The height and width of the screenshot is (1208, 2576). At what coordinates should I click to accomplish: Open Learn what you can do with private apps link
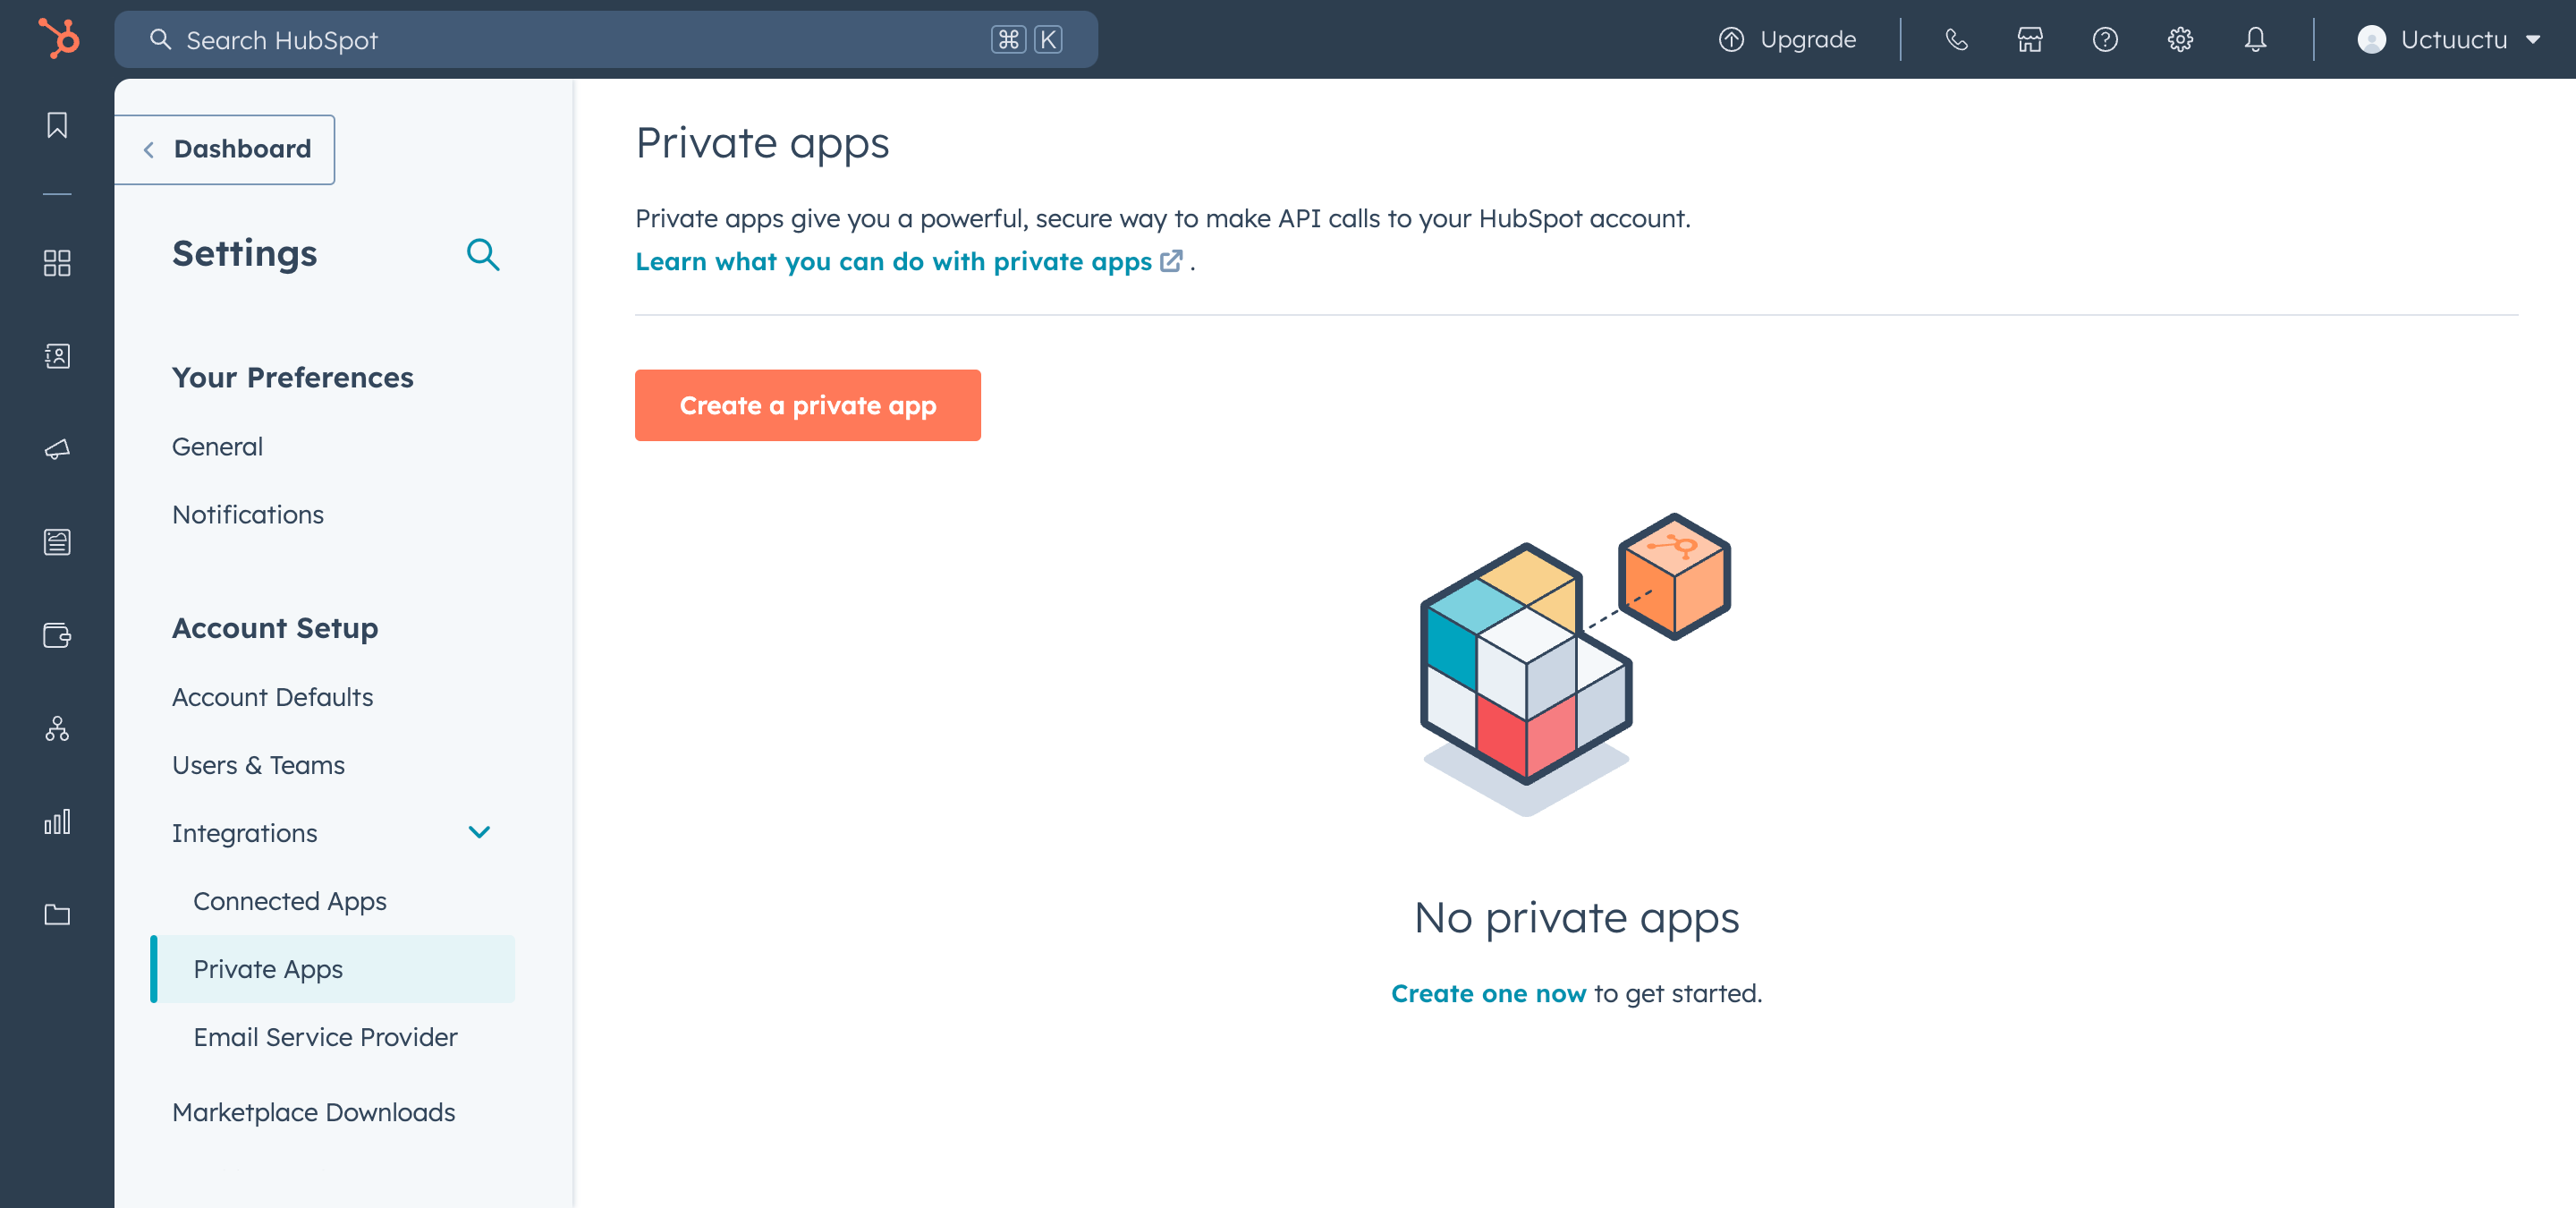tap(908, 261)
